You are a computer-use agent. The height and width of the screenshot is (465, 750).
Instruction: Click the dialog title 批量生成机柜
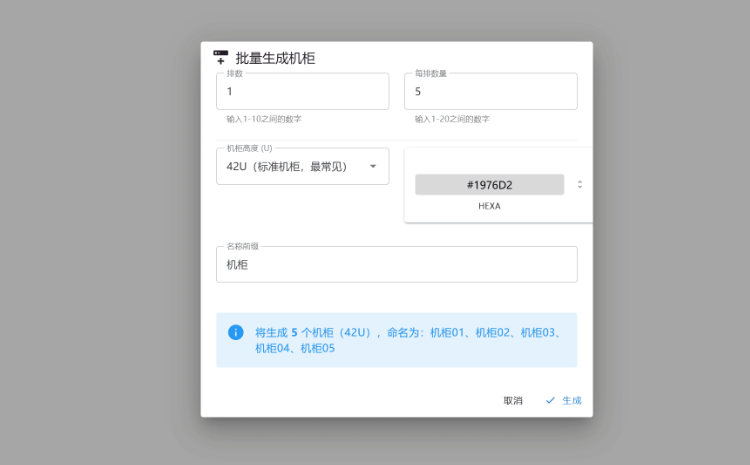click(275, 58)
